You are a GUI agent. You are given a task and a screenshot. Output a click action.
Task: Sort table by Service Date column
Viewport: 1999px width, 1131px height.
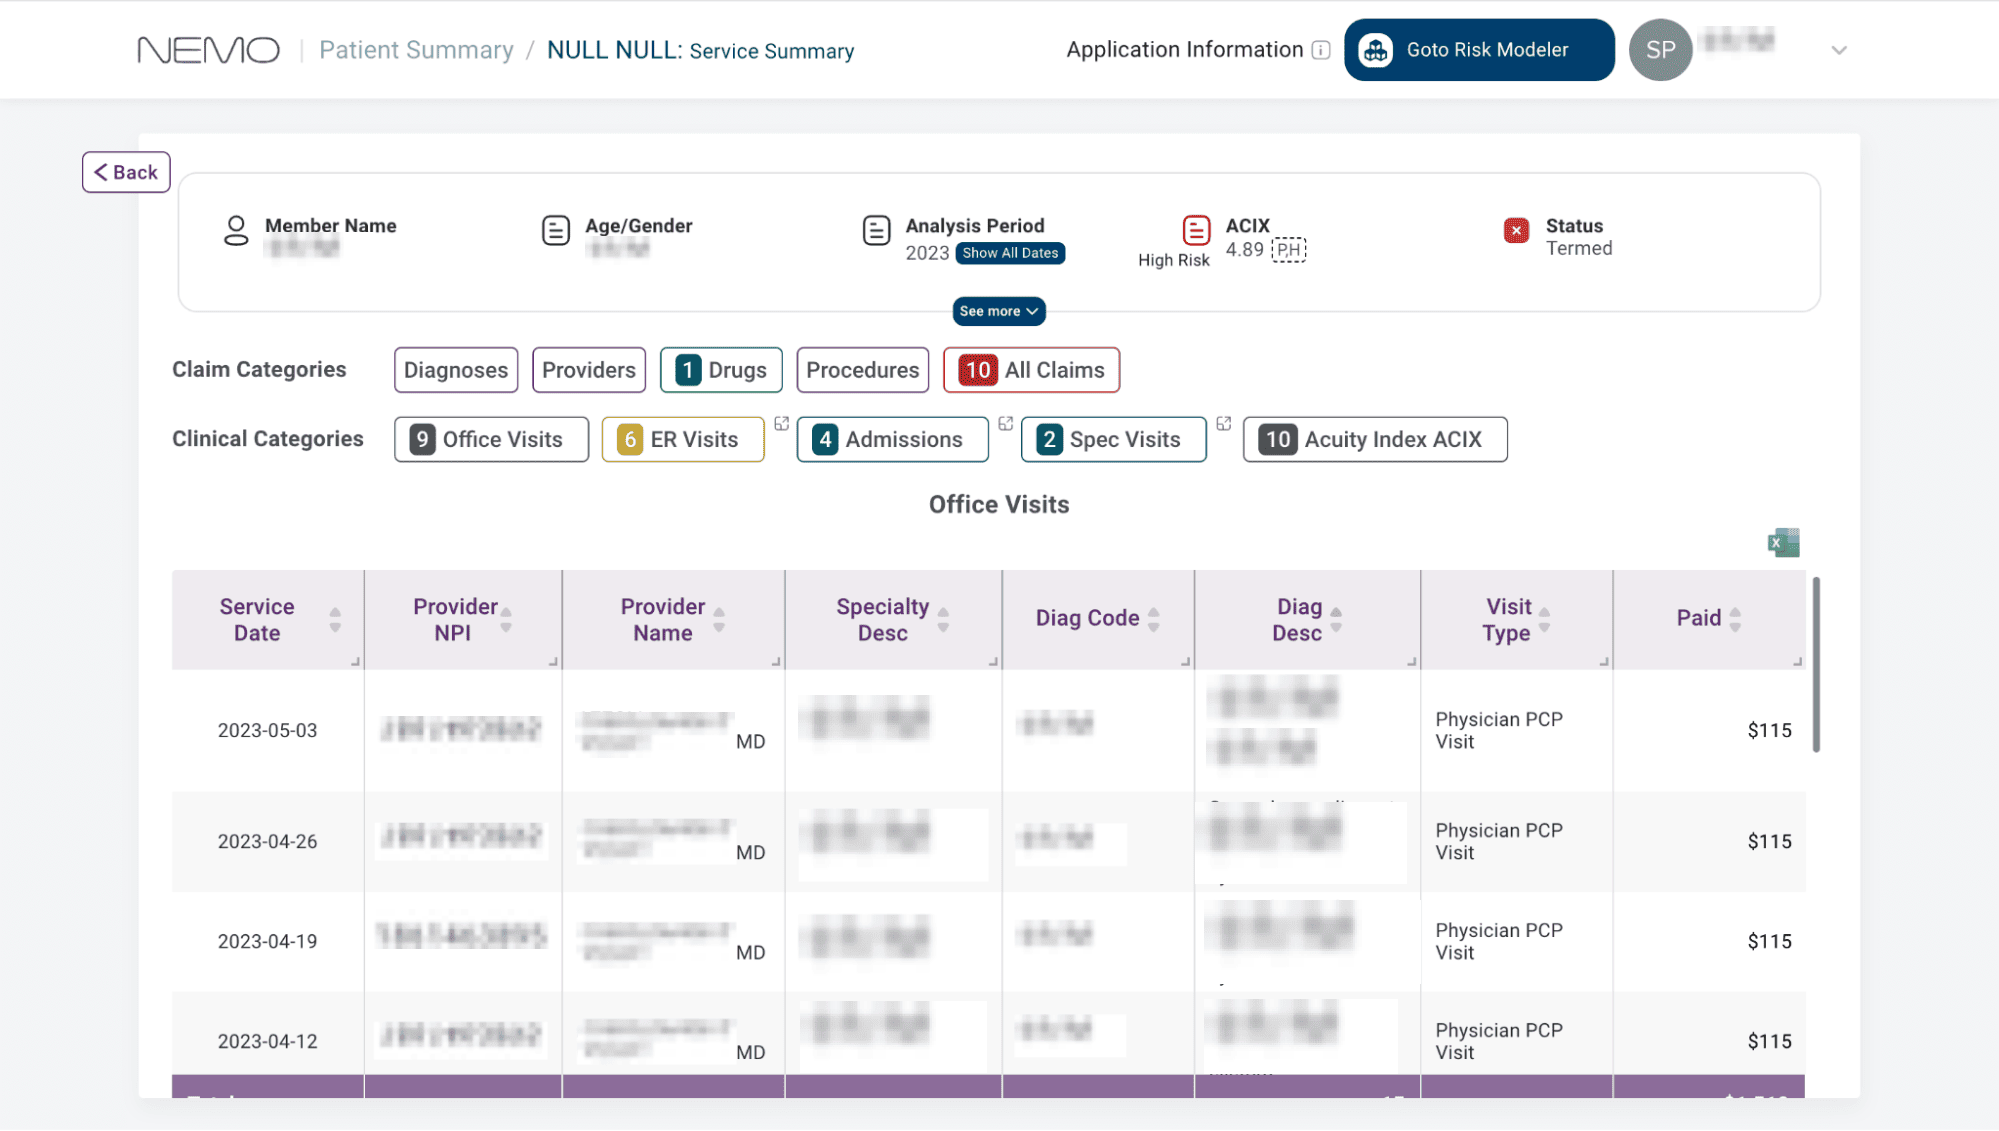[335, 620]
